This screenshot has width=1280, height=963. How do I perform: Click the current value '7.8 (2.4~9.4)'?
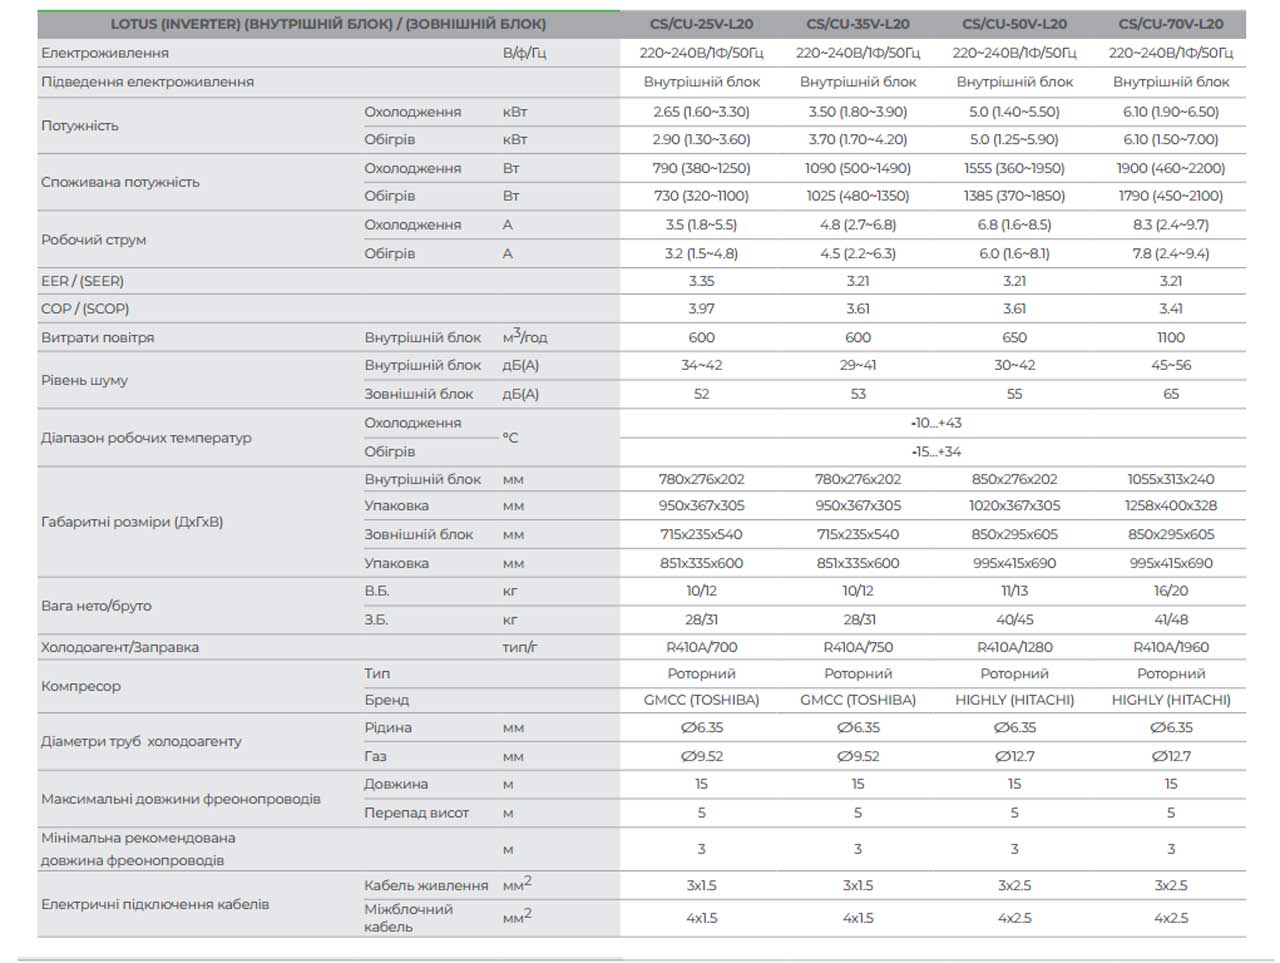click(1171, 254)
